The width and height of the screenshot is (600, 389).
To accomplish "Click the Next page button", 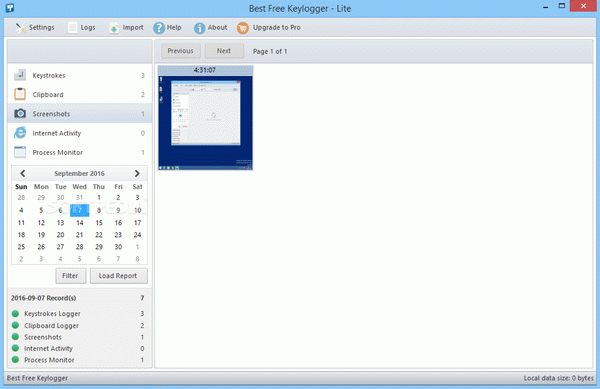I will pyautogui.click(x=224, y=51).
